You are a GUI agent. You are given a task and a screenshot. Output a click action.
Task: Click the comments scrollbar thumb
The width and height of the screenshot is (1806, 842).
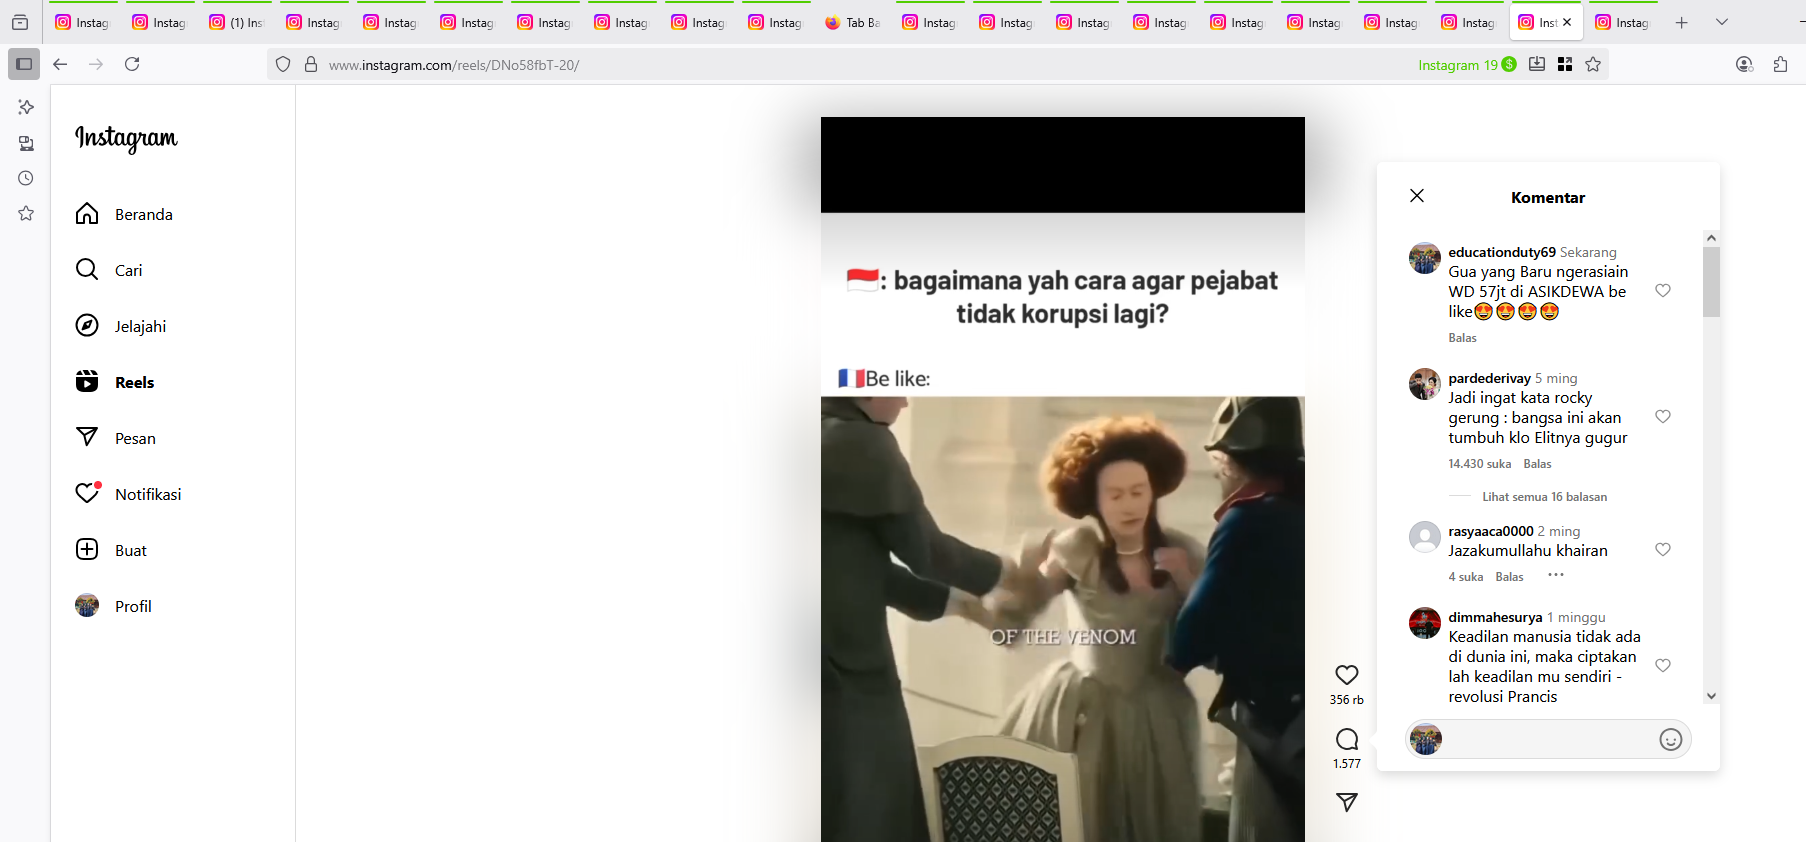tap(1711, 282)
